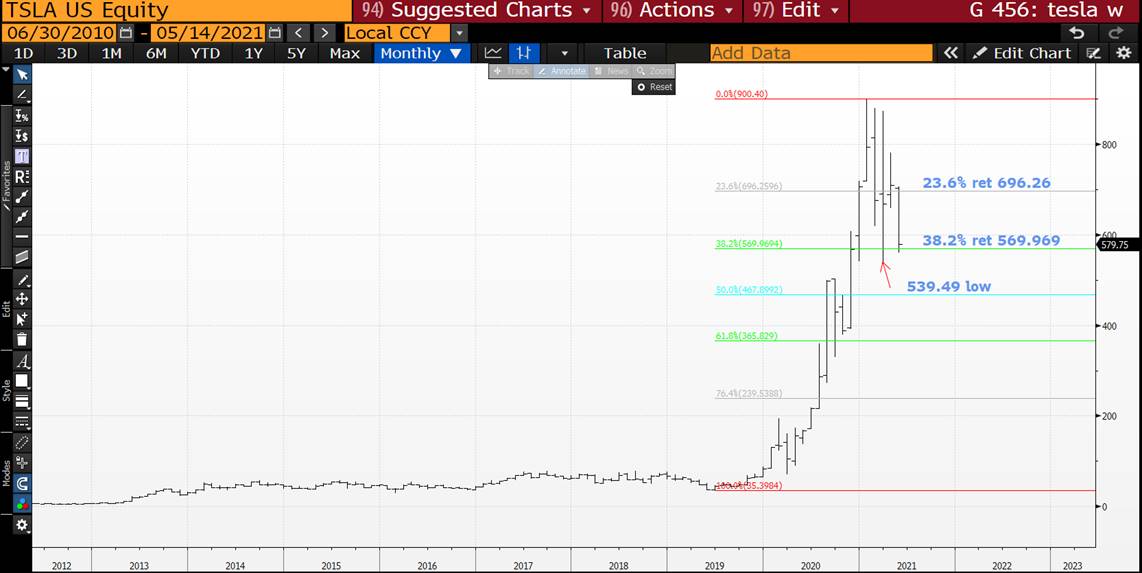This screenshot has width=1142, height=573.
Task: Open the Monthly periodicity dropdown
Action: (420, 53)
